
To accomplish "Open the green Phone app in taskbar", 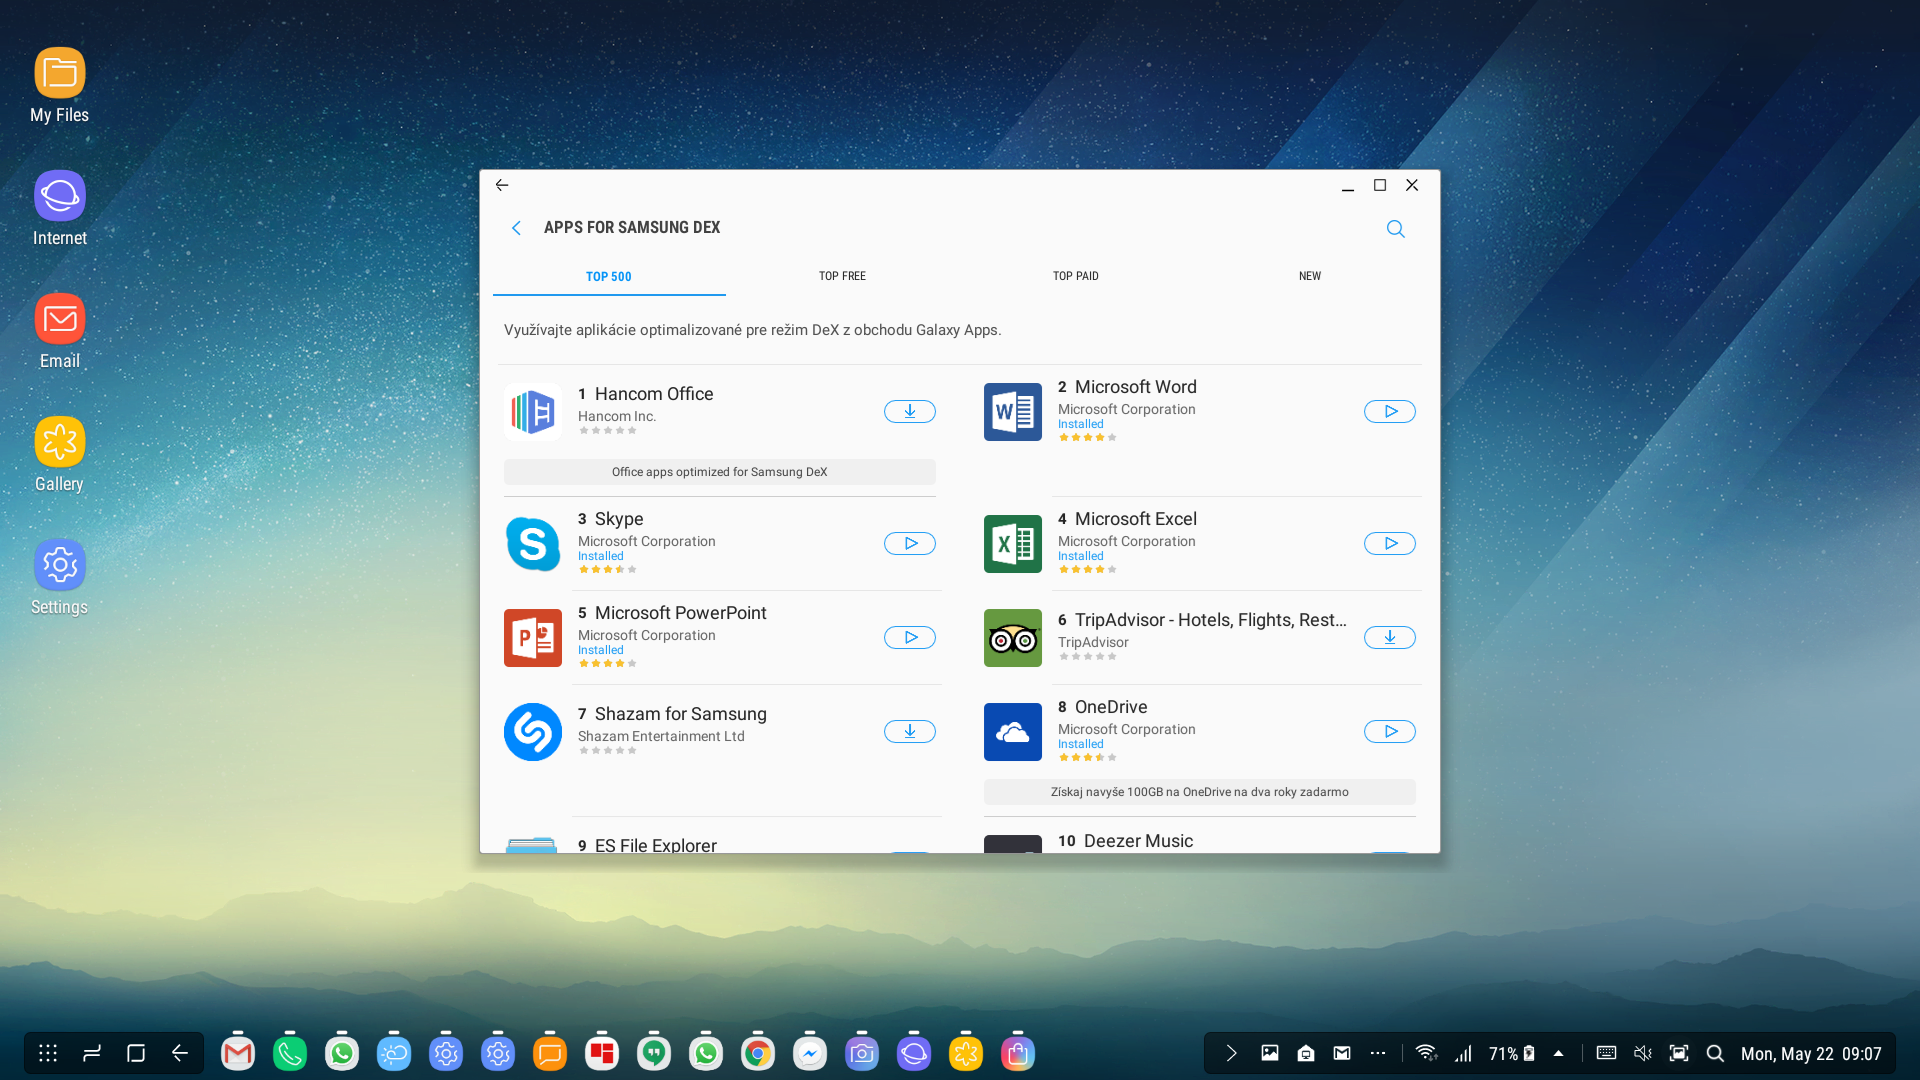I will [290, 1053].
